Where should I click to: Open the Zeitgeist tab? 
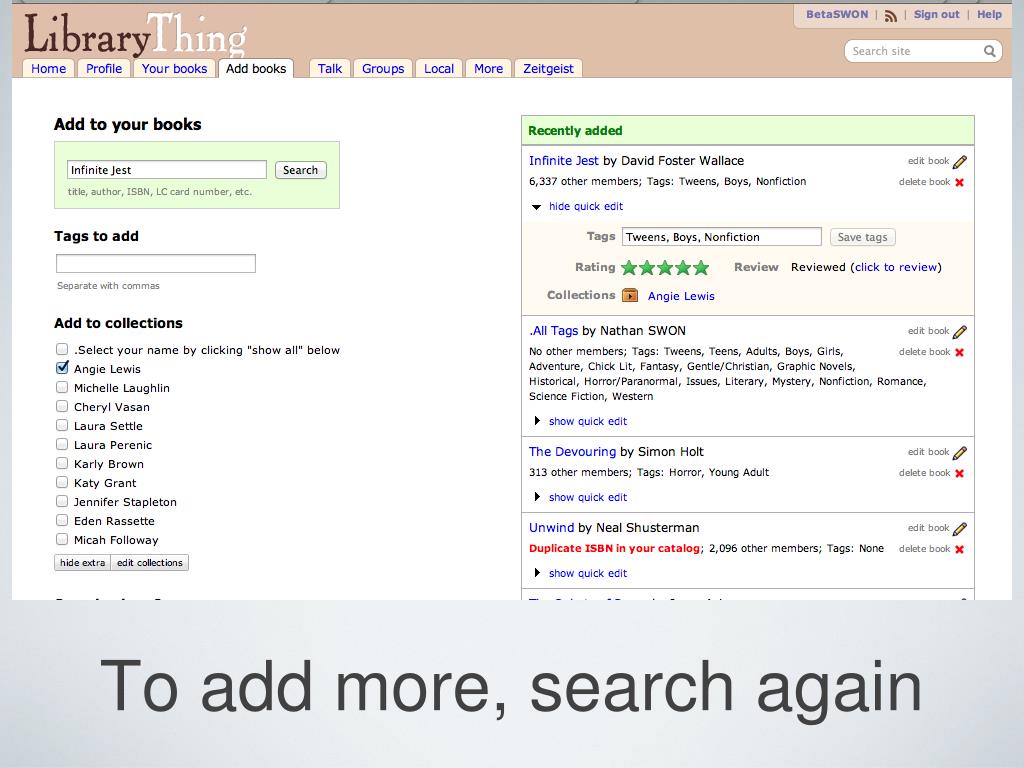point(548,69)
